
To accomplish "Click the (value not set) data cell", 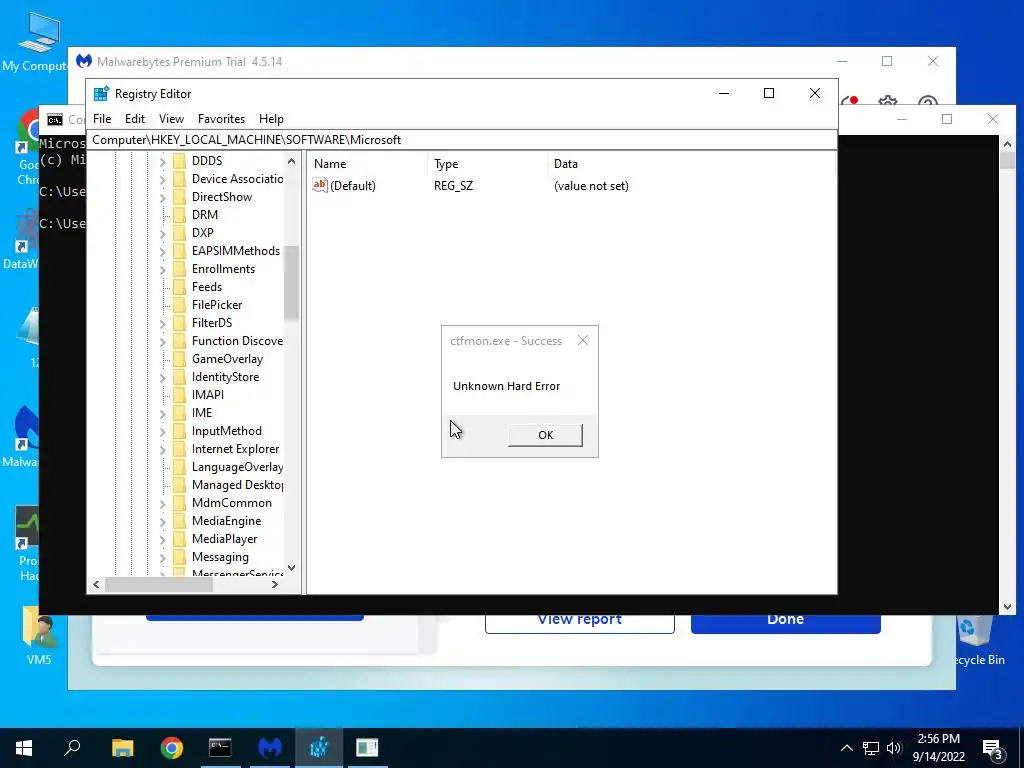I will click(591, 186).
